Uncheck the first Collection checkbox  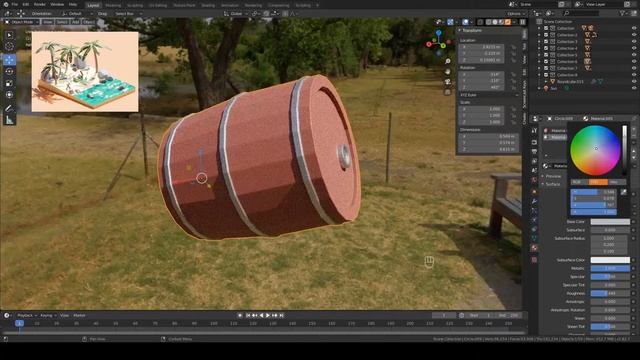click(546, 28)
